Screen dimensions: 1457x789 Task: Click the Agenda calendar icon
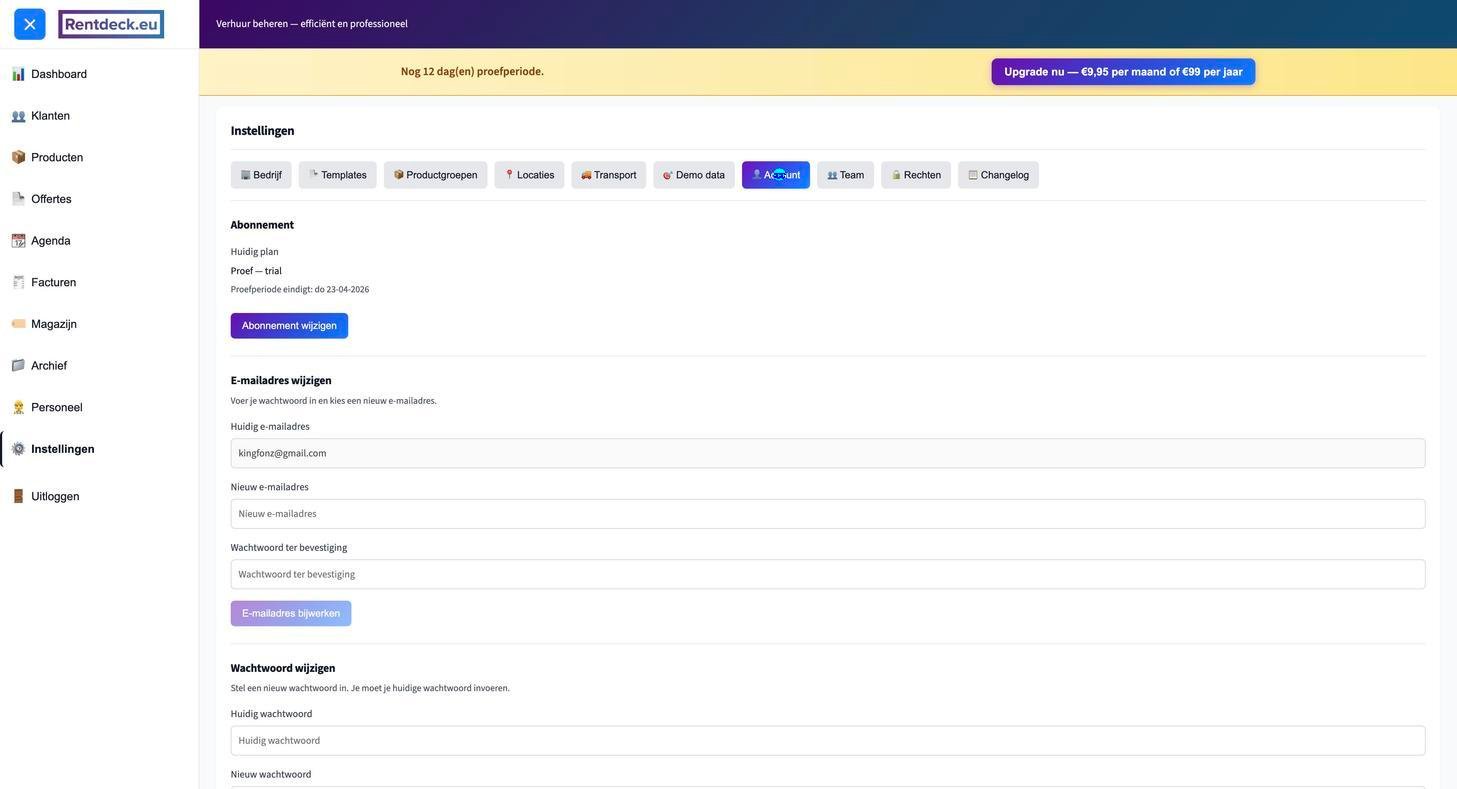tap(18, 241)
